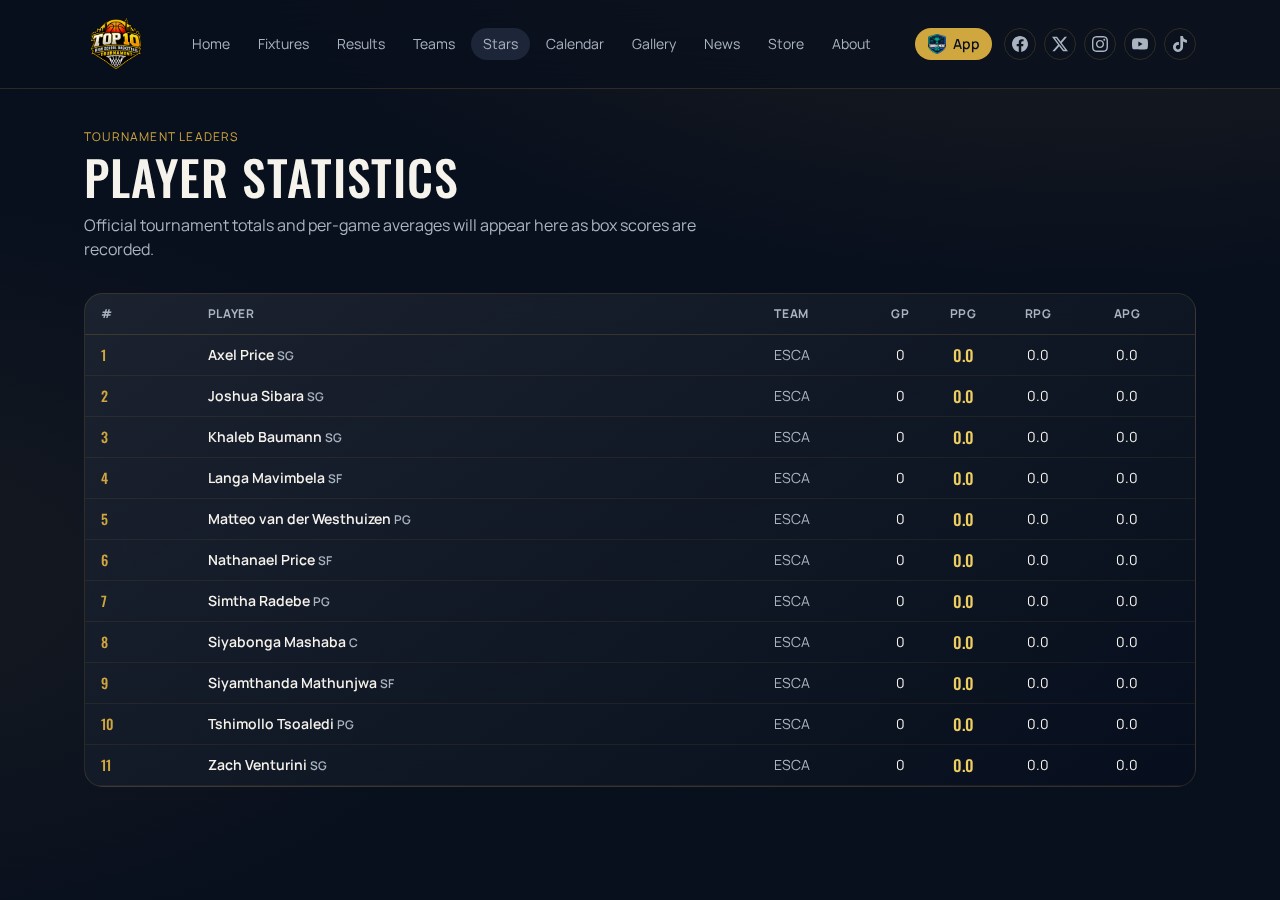Select player Matteo van der Westhuizen

299,519
